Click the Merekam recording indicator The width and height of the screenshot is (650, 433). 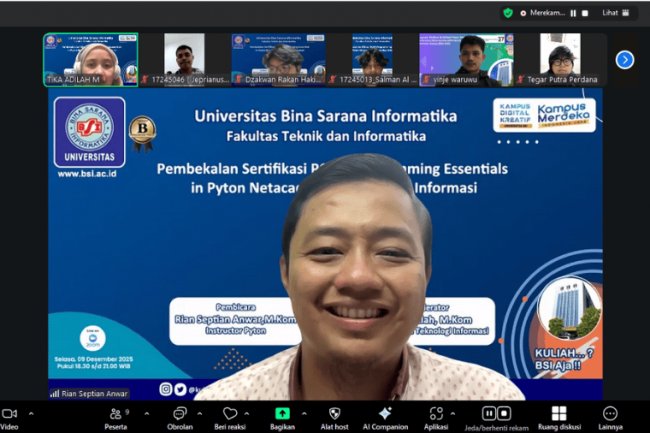pos(543,13)
